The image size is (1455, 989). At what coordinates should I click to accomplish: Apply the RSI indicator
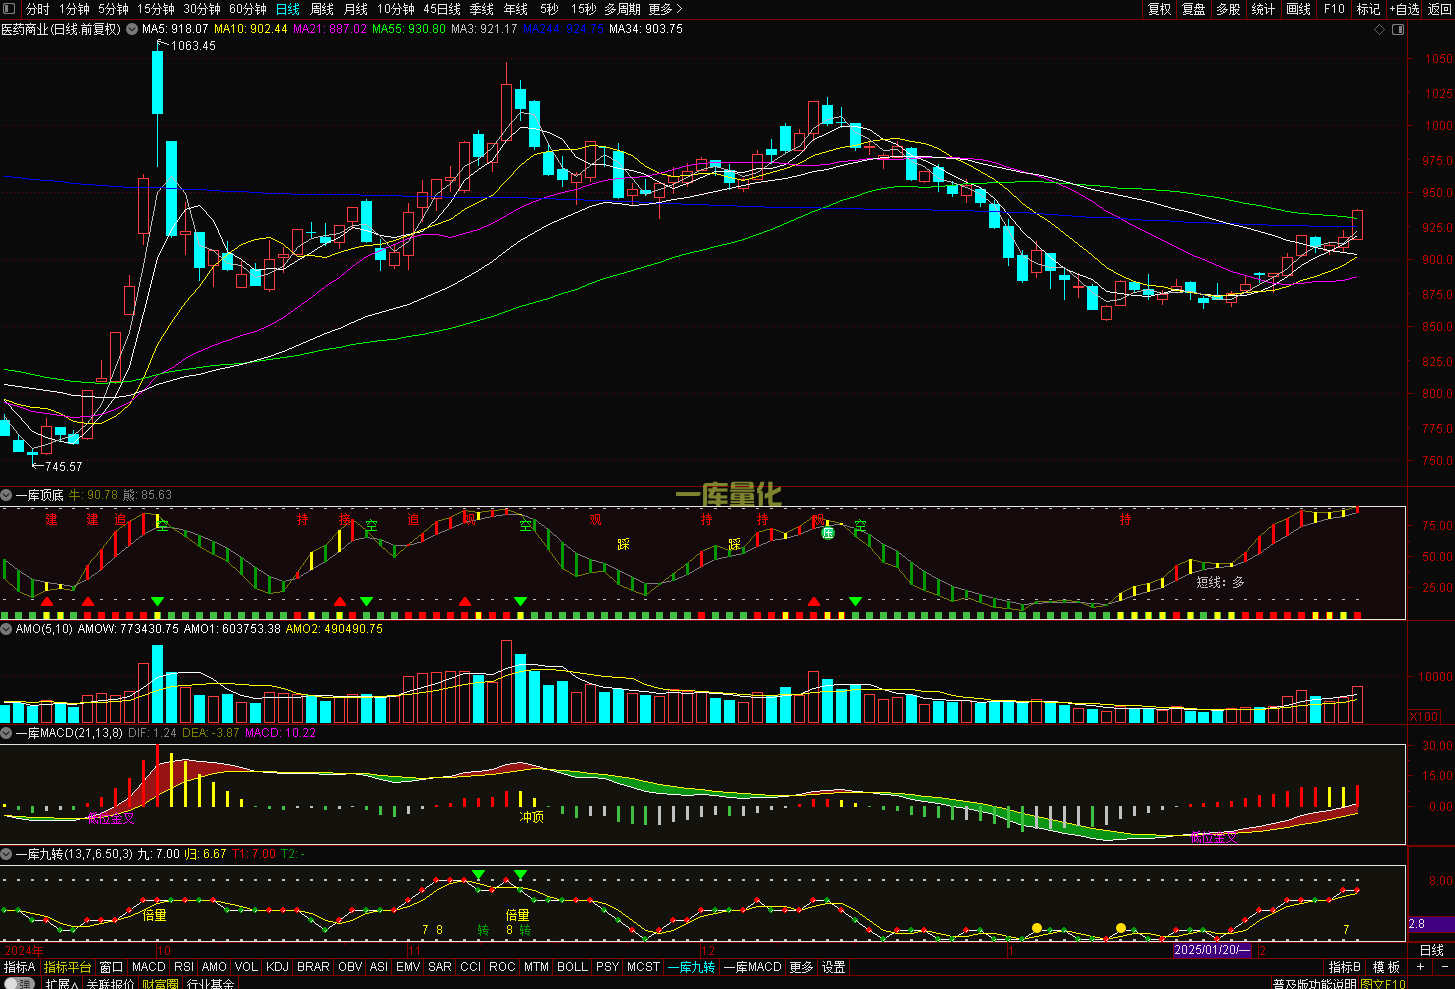pos(184,967)
